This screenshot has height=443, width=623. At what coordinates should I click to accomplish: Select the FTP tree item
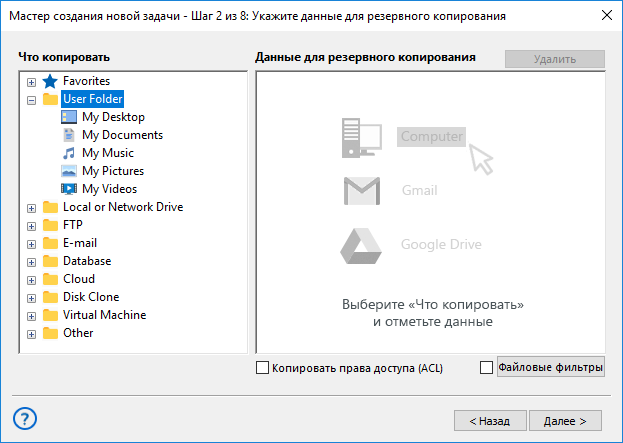73,225
